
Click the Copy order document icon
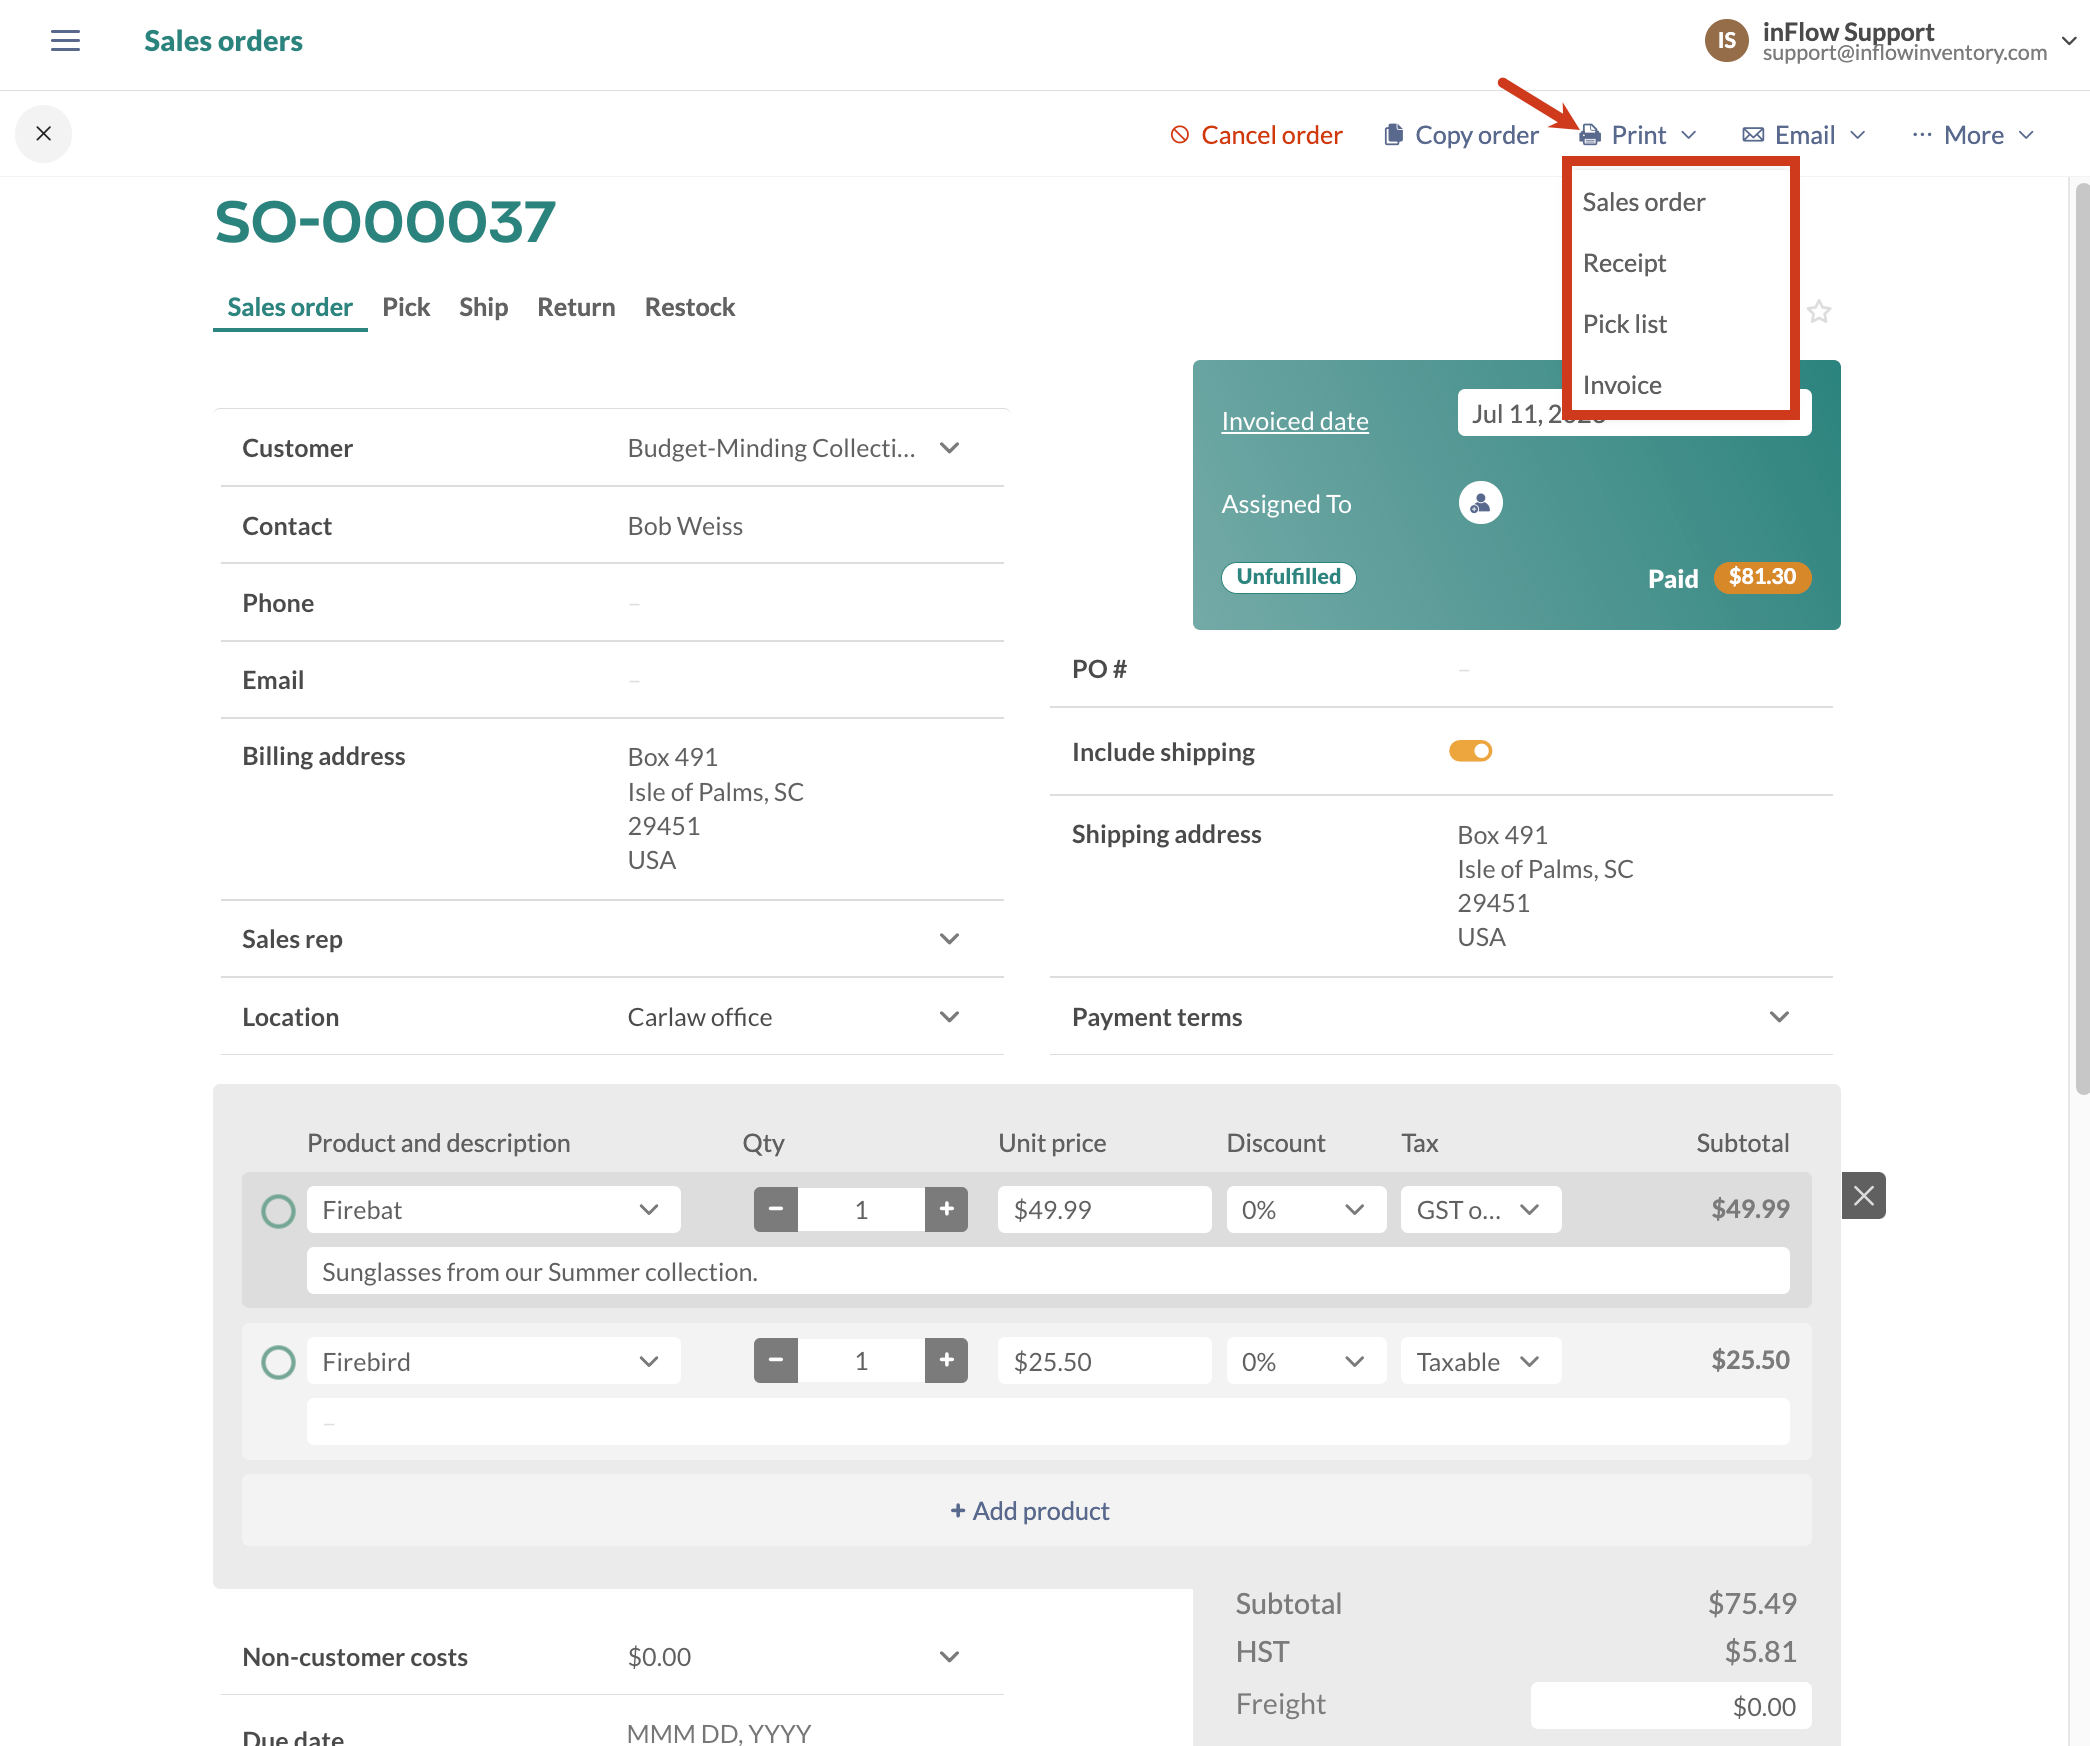pyautogui.click(x=1393, y=135)
